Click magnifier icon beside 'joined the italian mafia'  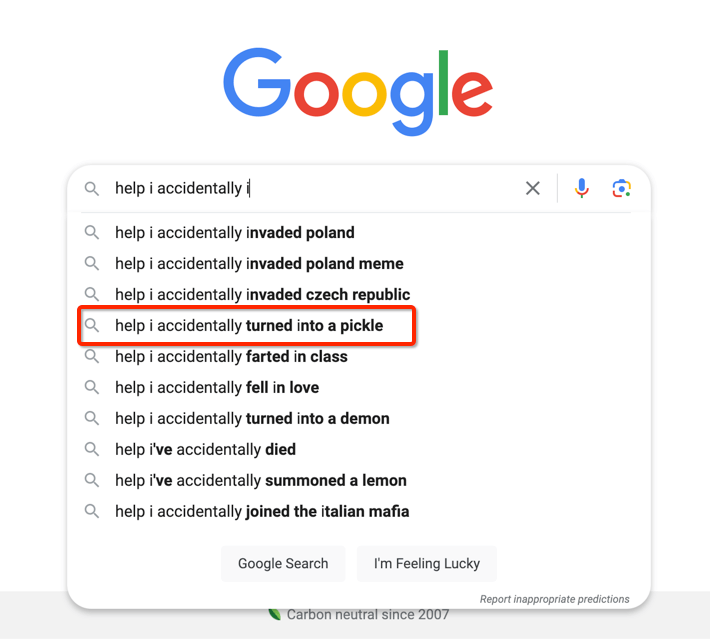point(92,511)
